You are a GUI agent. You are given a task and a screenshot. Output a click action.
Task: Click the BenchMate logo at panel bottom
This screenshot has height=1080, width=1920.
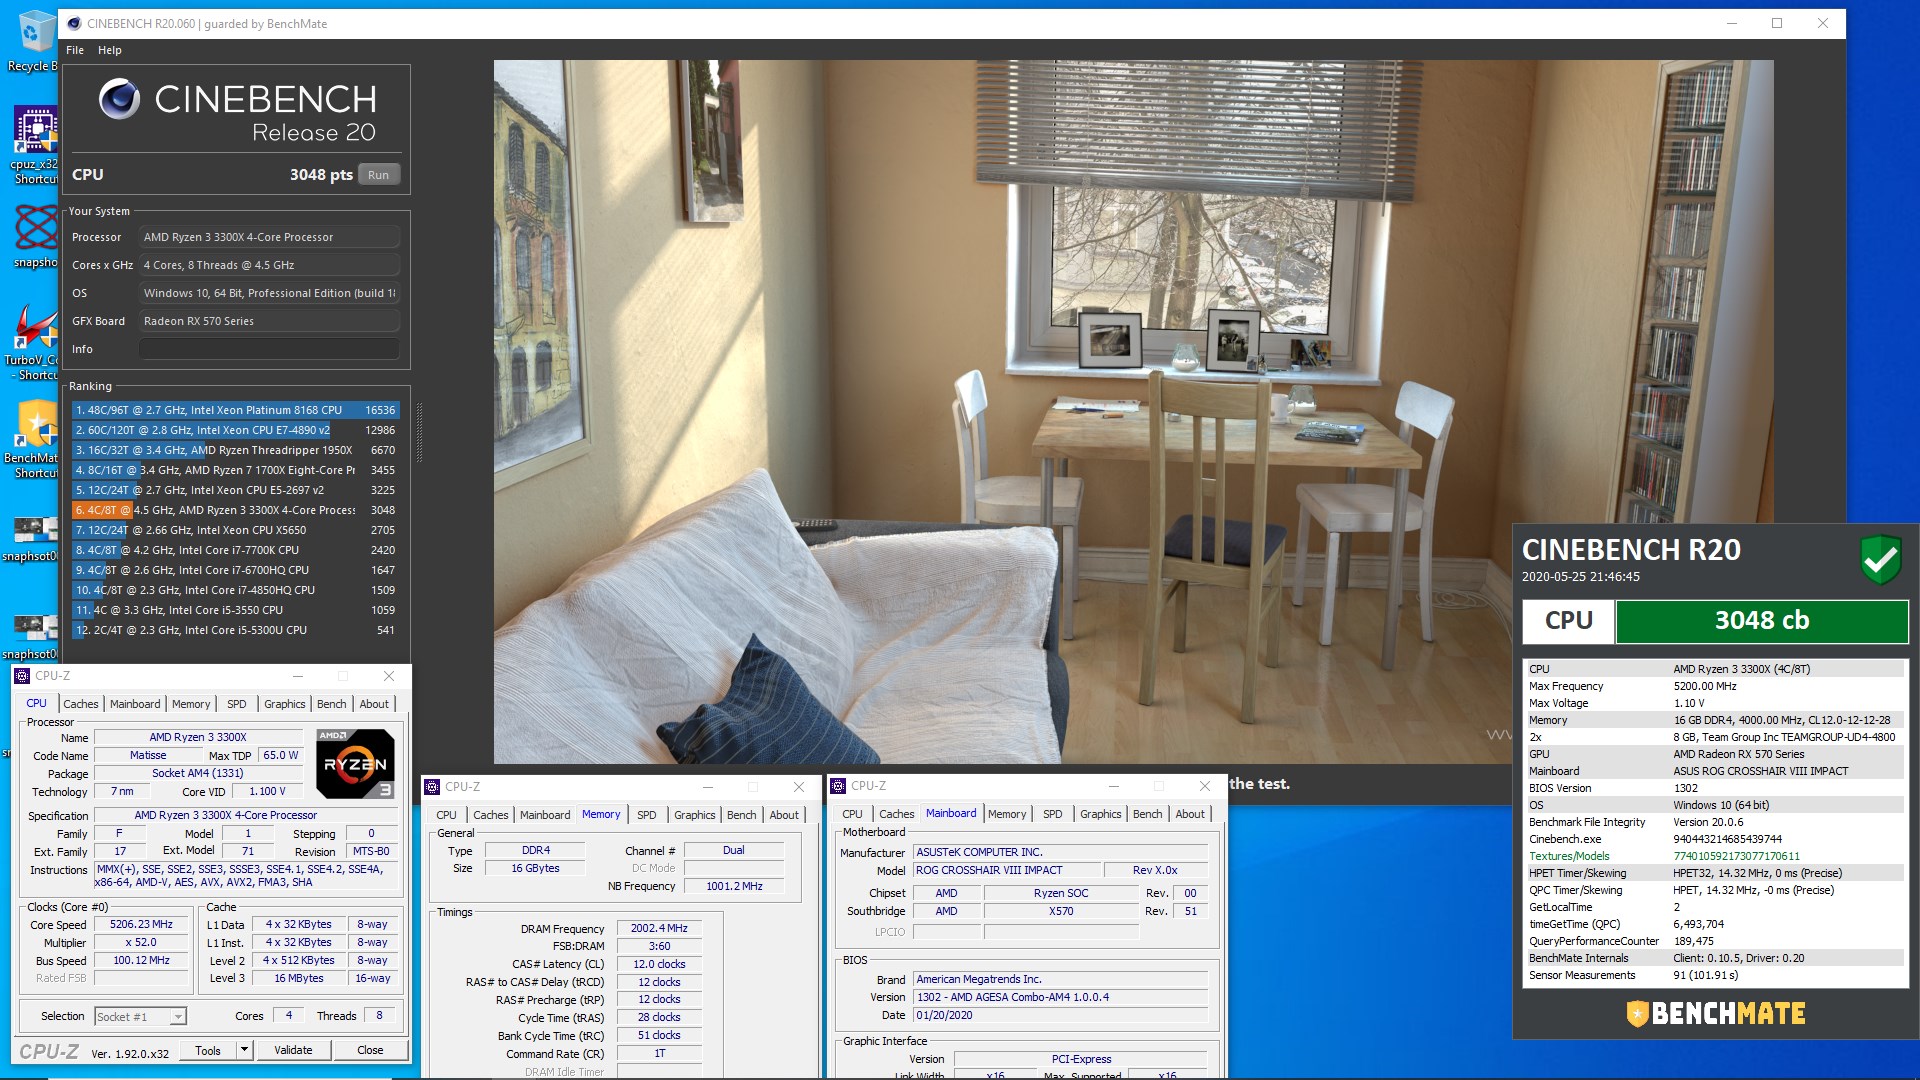[1716, 1014]
